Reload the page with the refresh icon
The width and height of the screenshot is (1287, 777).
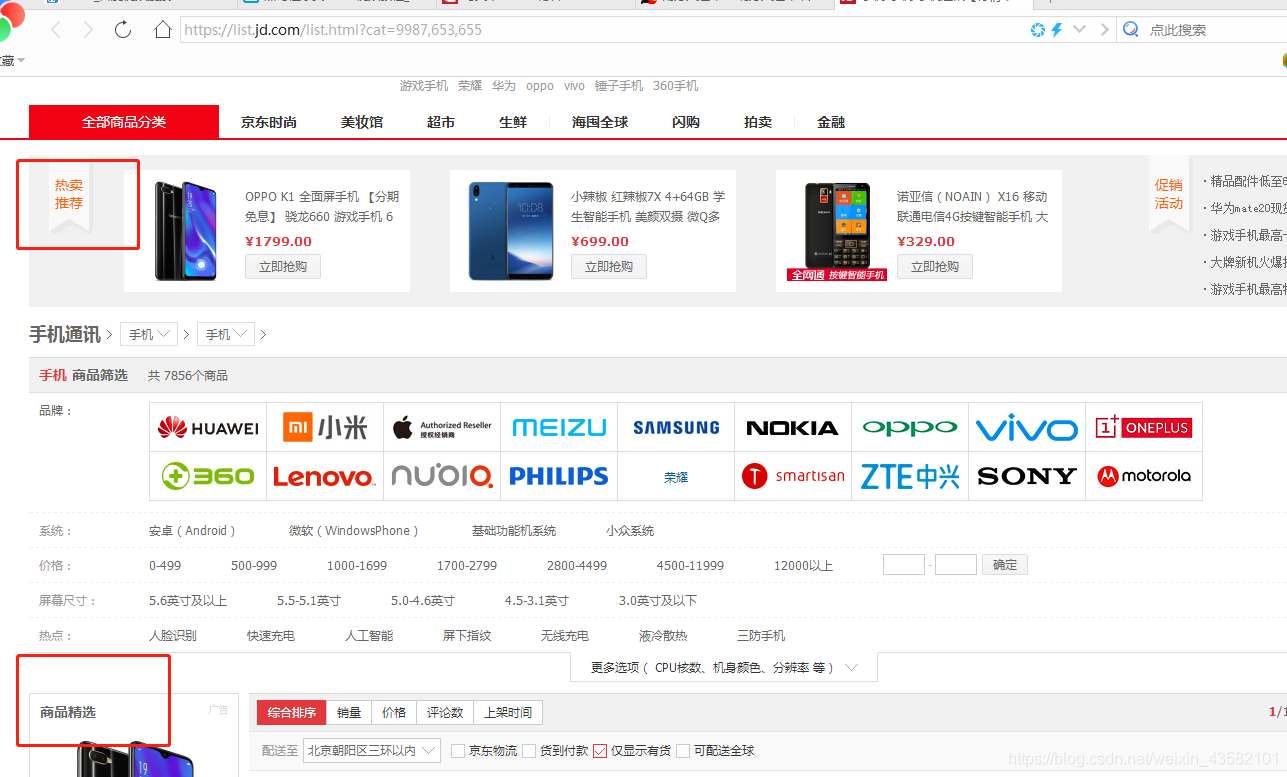[x=123, y=29]
